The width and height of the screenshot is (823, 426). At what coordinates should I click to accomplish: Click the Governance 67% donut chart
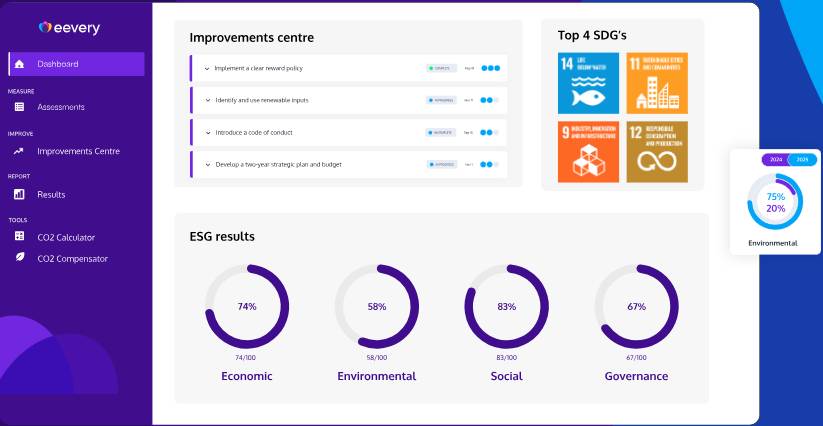click(x=636, y=306)
